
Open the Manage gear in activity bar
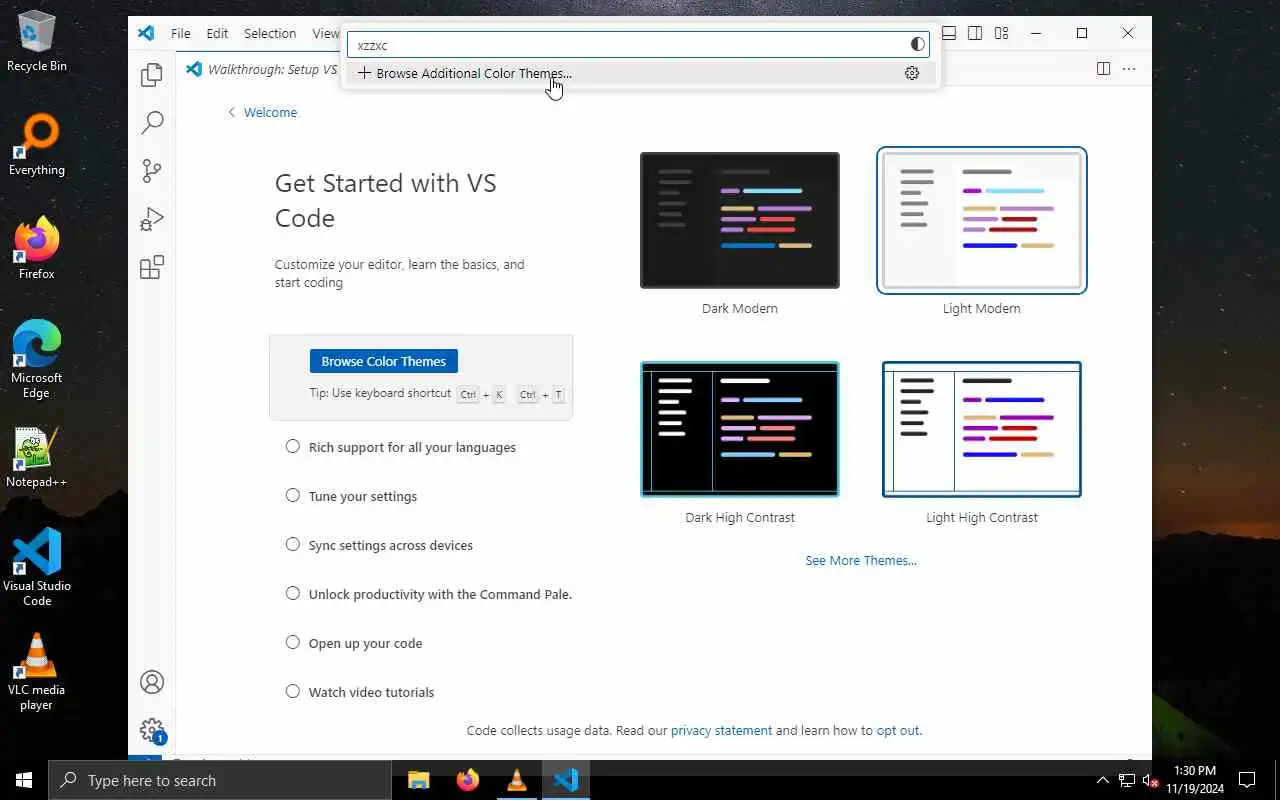coord(152,731)
